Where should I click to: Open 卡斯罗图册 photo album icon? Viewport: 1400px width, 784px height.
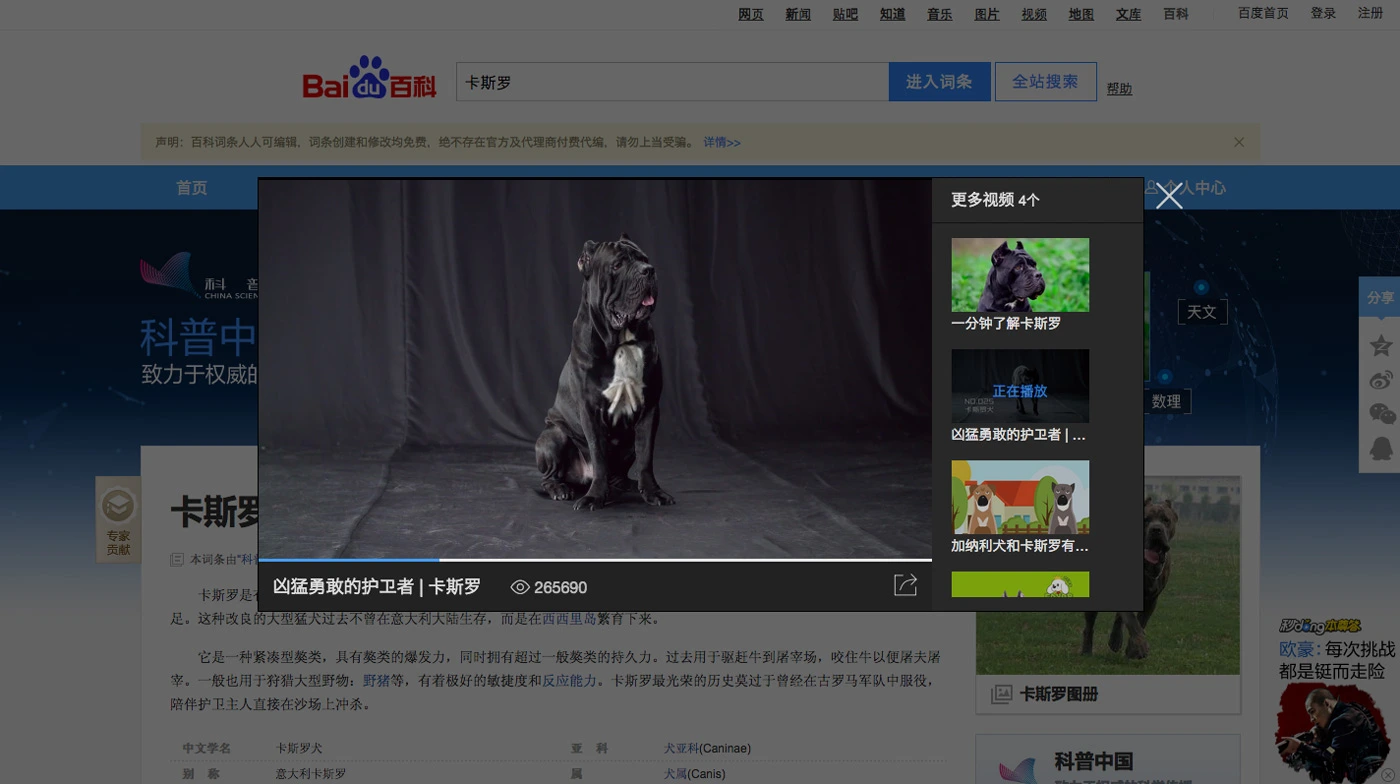coord(1002,695)
